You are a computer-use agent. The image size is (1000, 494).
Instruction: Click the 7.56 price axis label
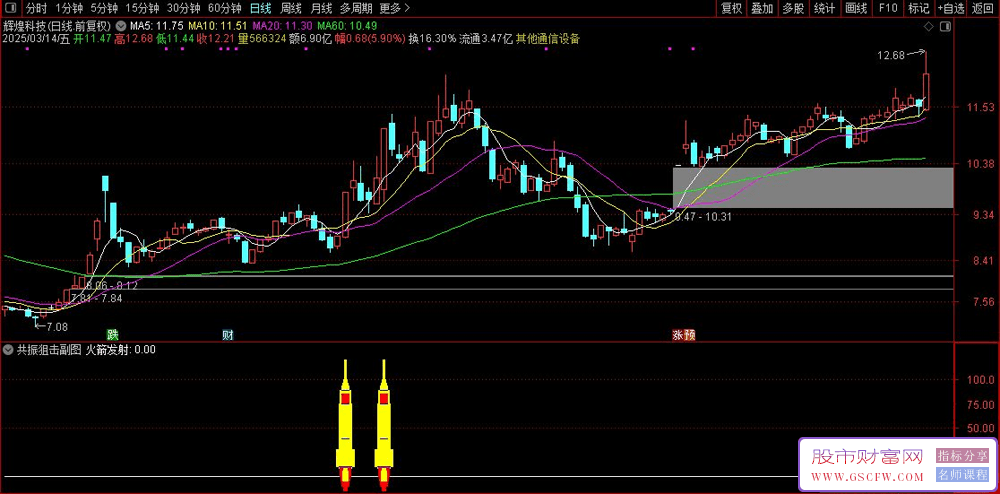(983, 301)
